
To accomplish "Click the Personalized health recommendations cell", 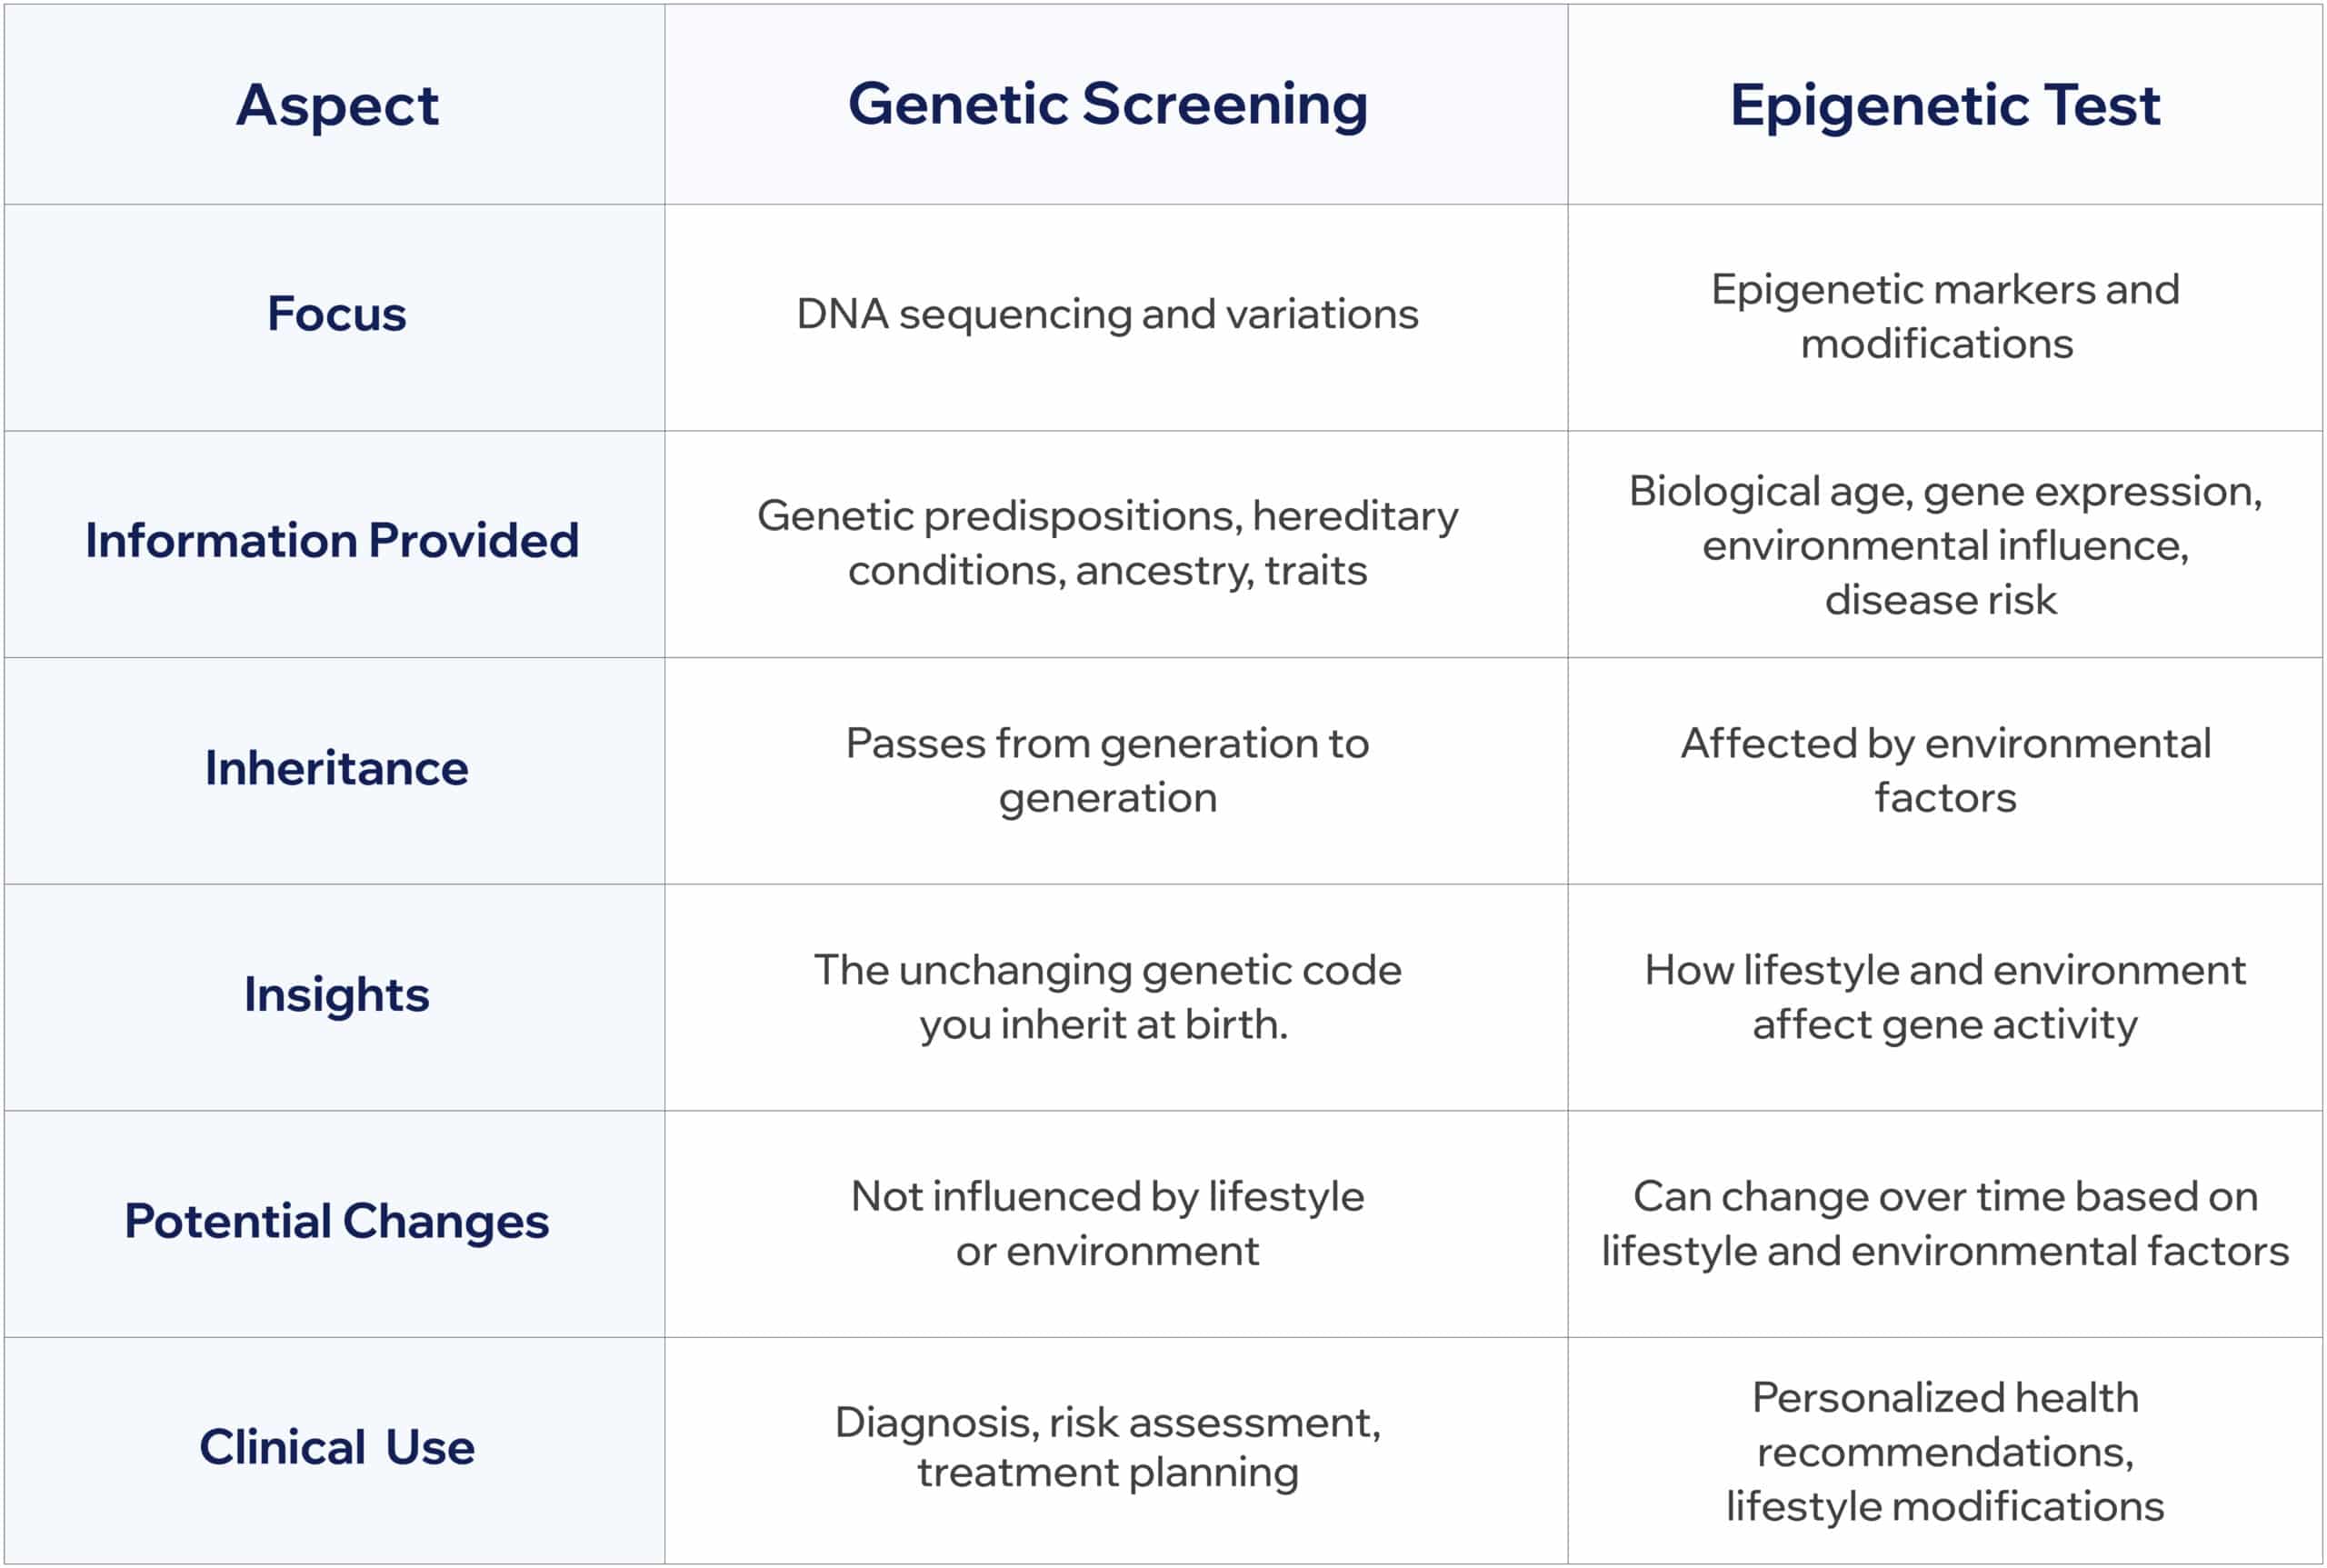I will (1945, 1452).
